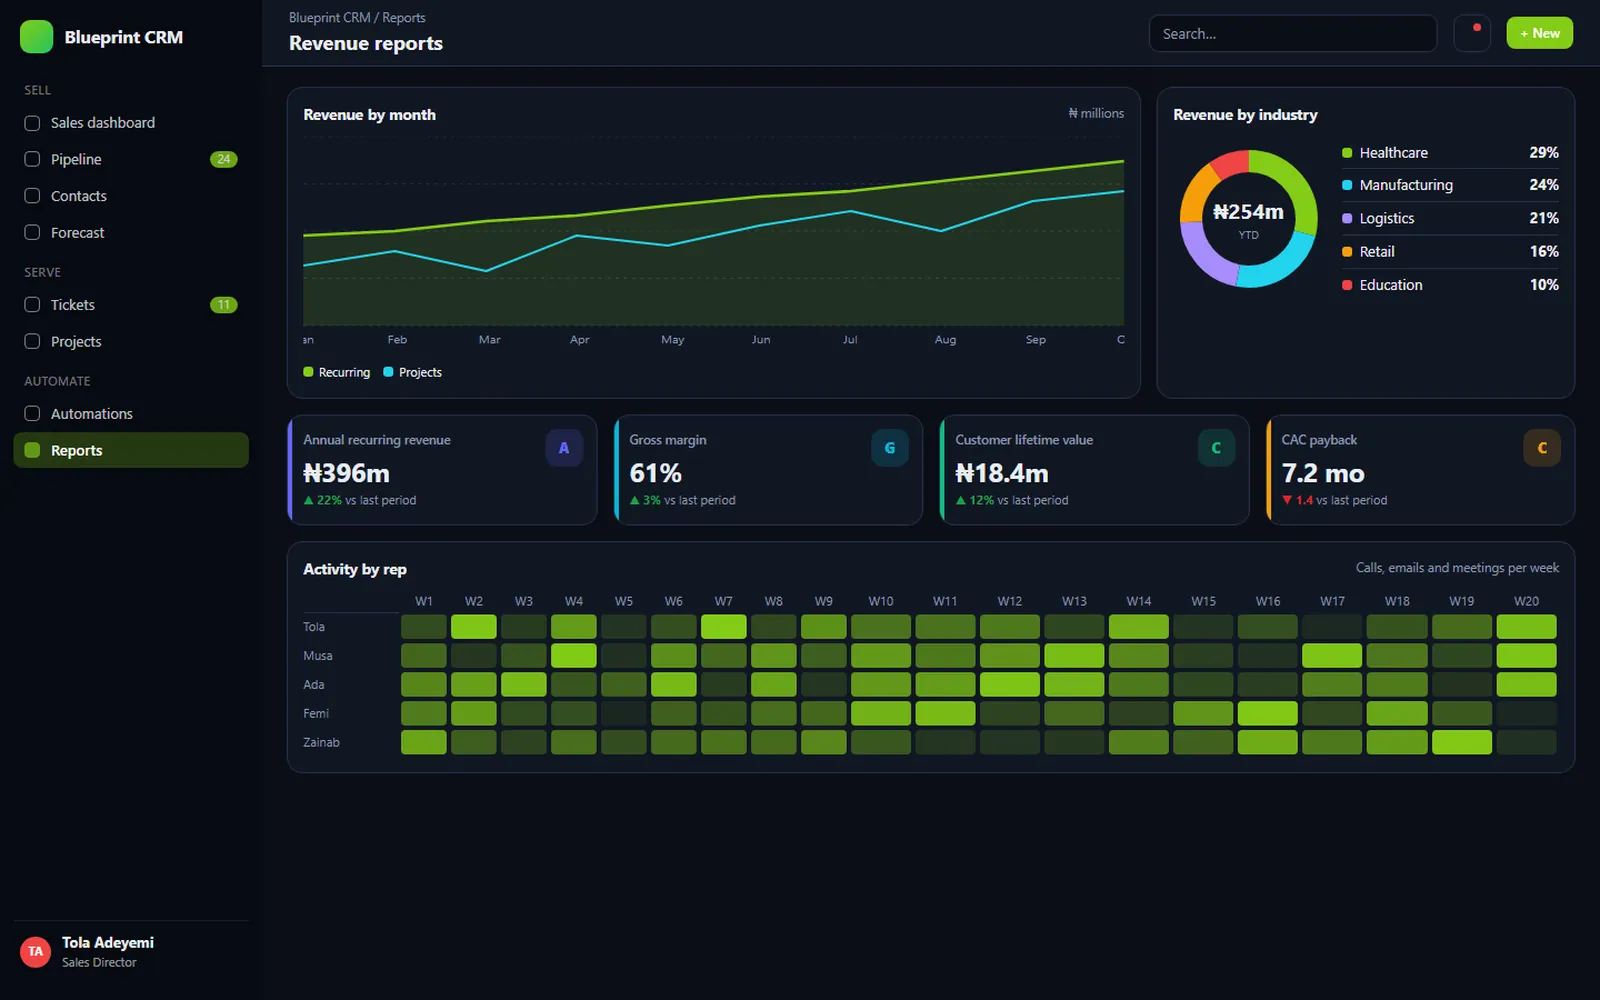This screenshot has height=1000, width=1600.
Task: Click the Tickets sidebar icon
Action: [32, 305]
